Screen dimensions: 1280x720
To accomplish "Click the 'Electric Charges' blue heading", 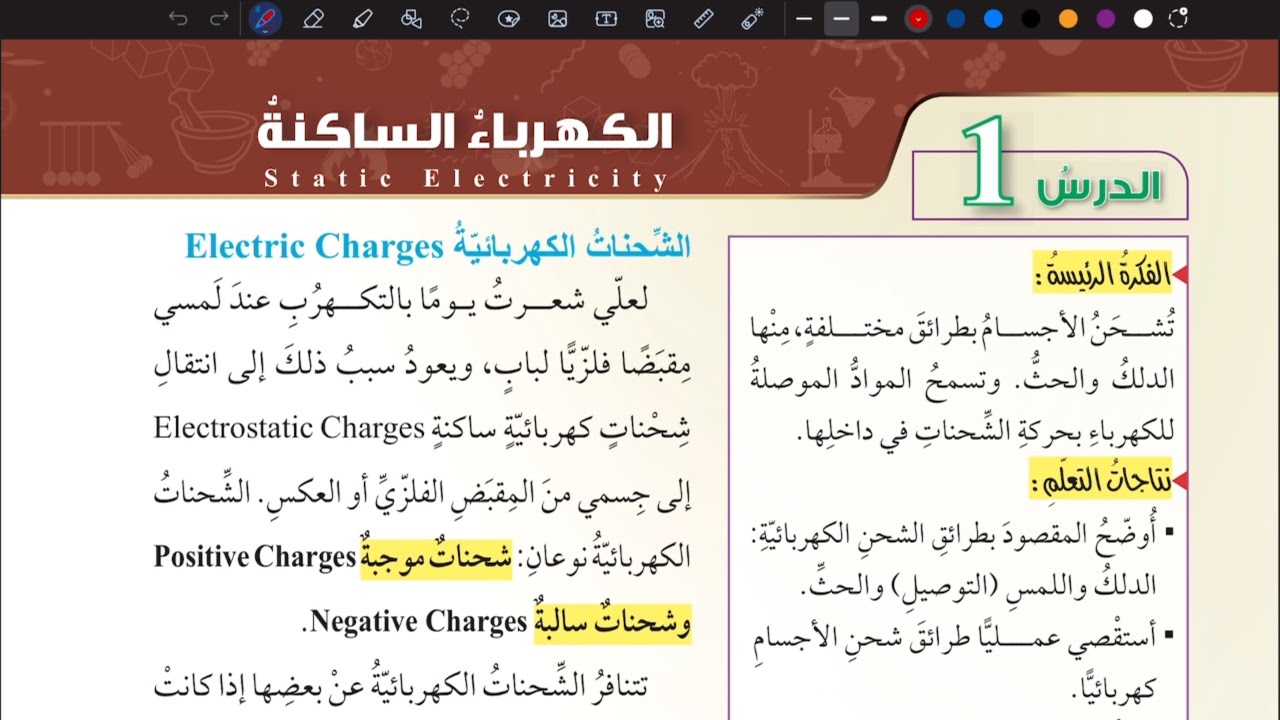I will 313,245.
